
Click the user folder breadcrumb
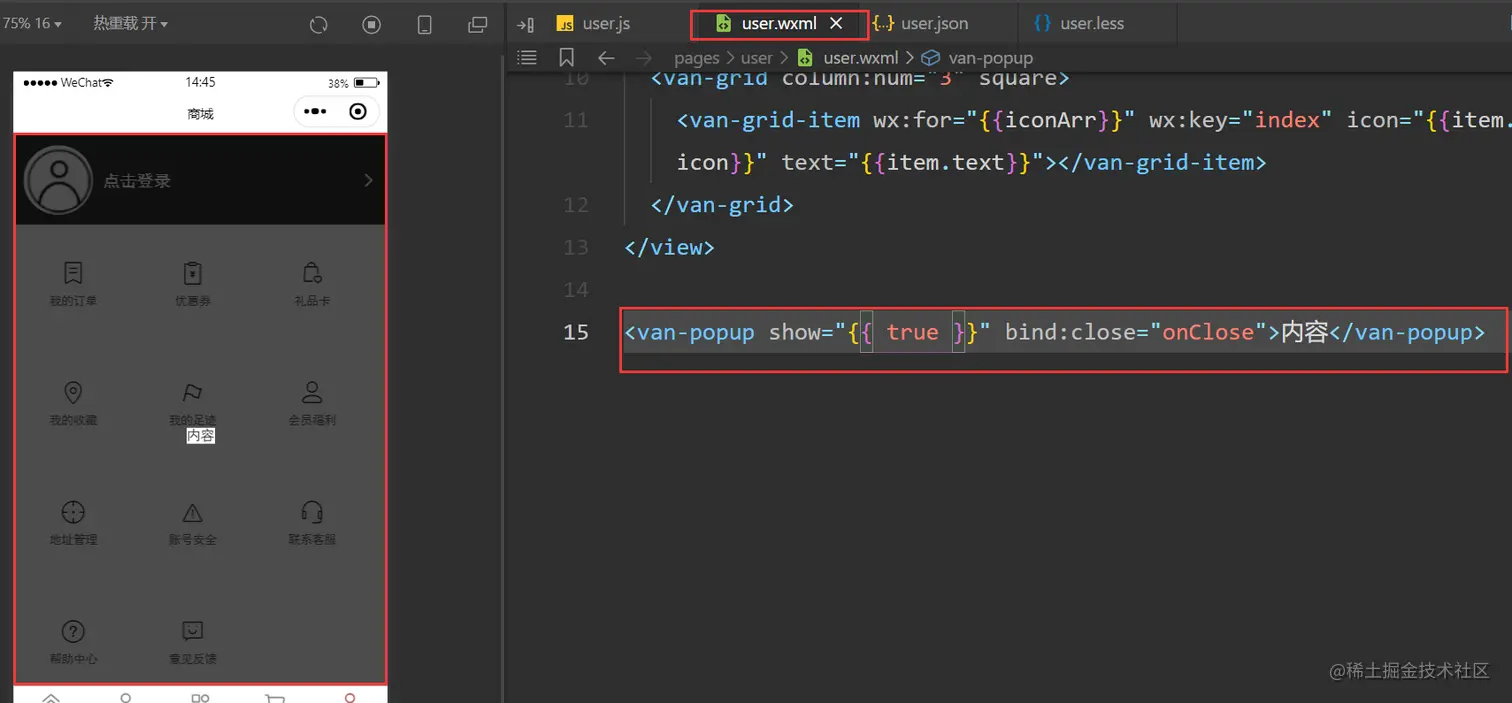(757, 58)
